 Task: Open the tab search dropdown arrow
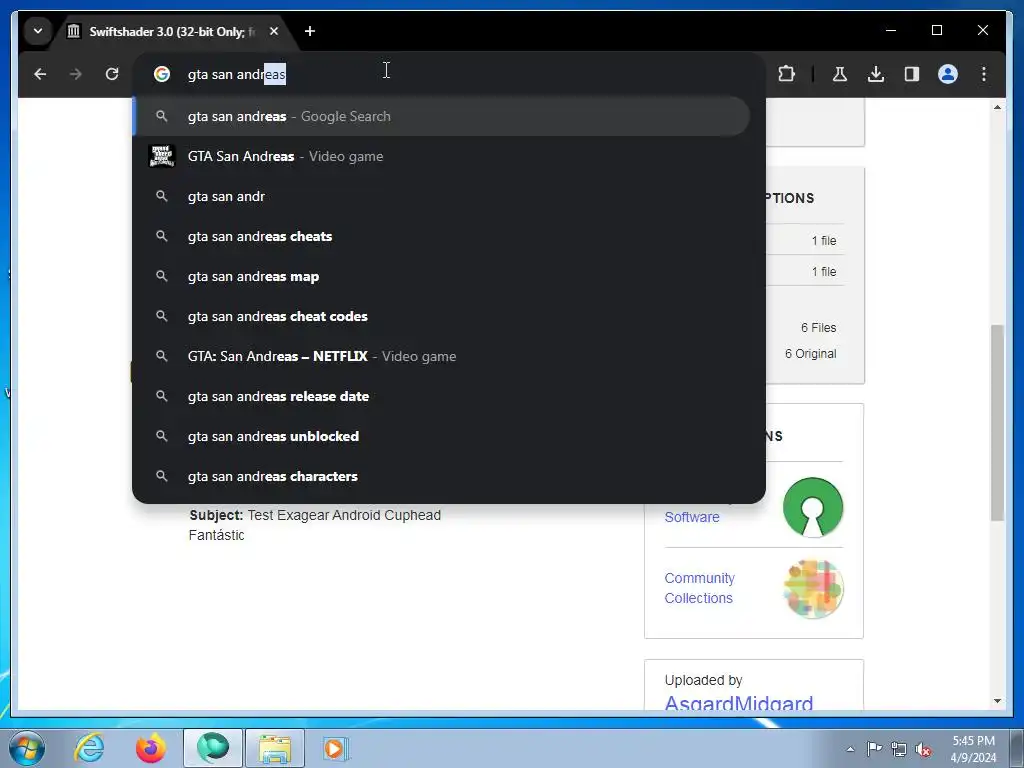click(x=38, y=31)
